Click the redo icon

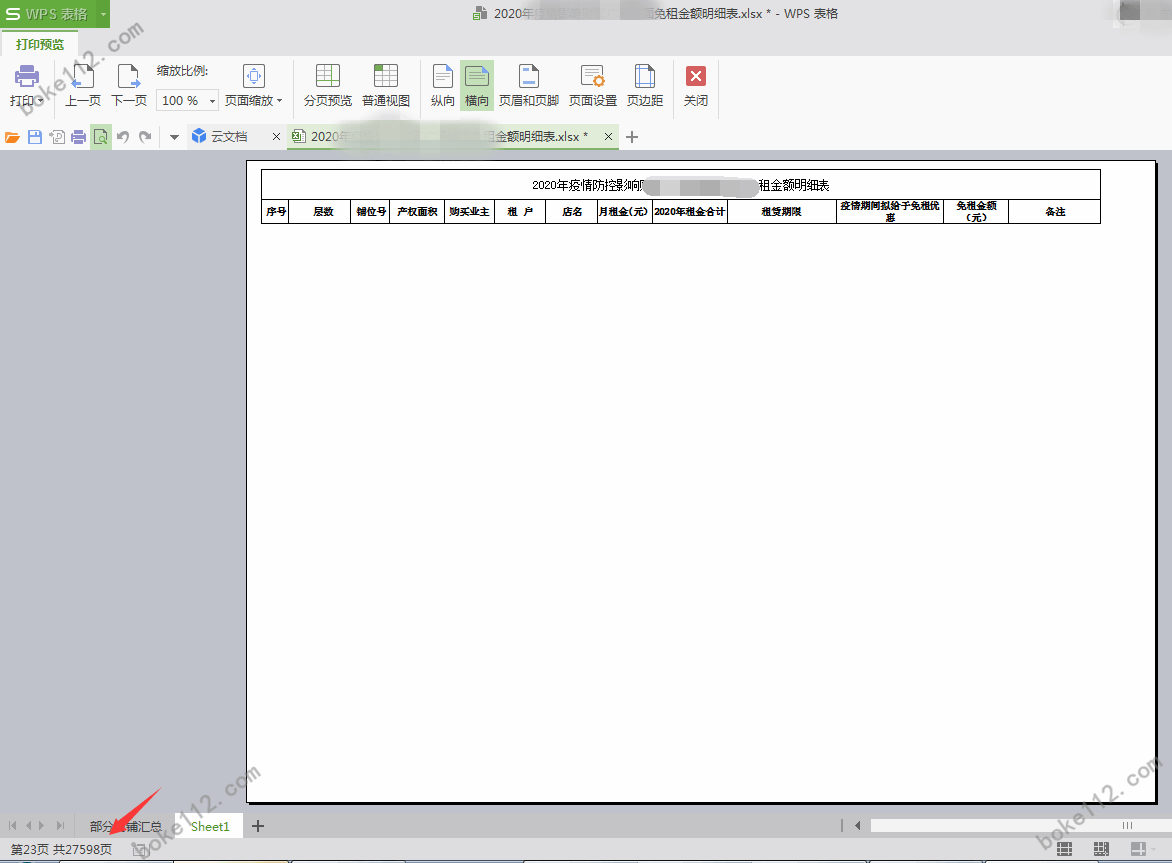pyautogui.click(x=145, y=137)
